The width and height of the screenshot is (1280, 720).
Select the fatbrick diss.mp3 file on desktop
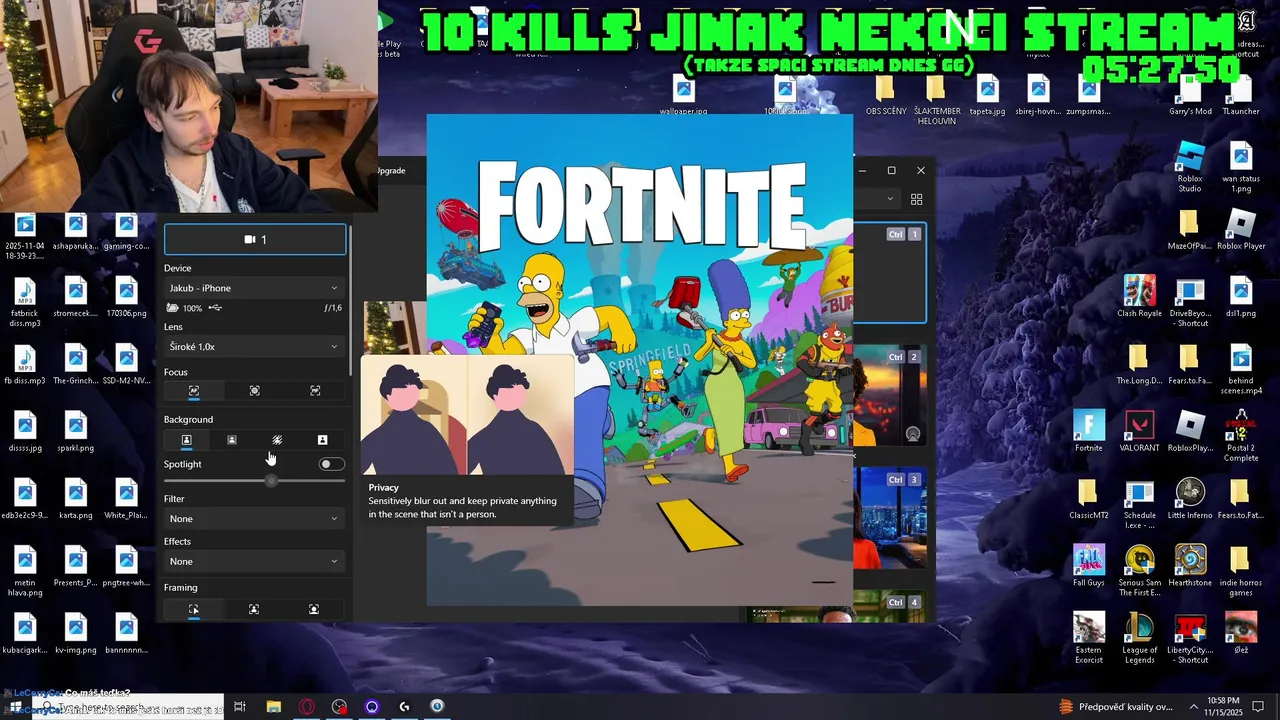tap(25, 302)
